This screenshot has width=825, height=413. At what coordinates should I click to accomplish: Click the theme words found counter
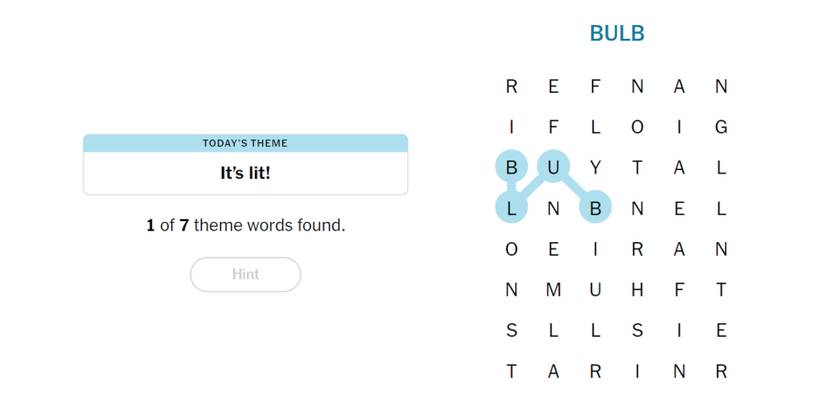point(245,226)
